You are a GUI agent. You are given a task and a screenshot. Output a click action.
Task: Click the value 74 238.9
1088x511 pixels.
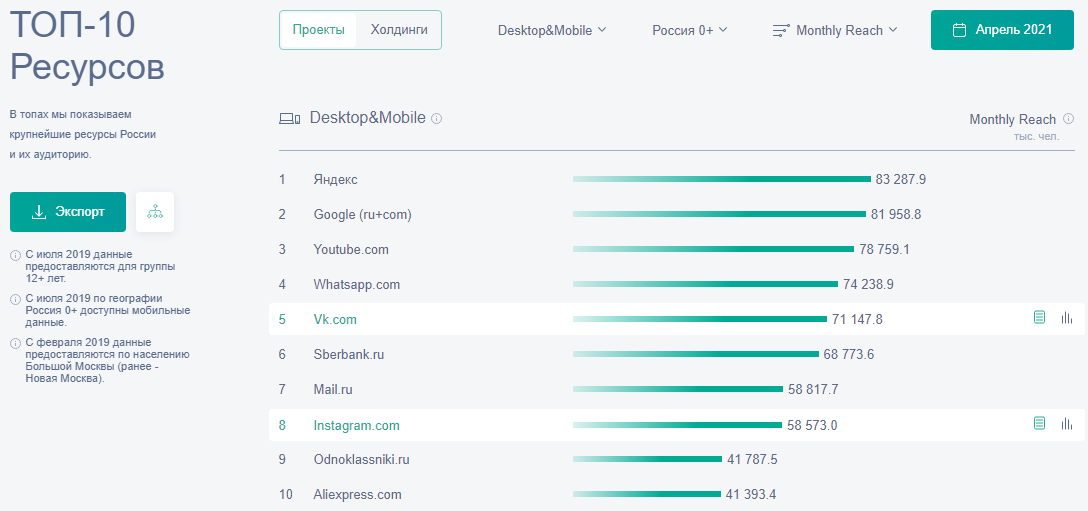click(x=868, y=284)
